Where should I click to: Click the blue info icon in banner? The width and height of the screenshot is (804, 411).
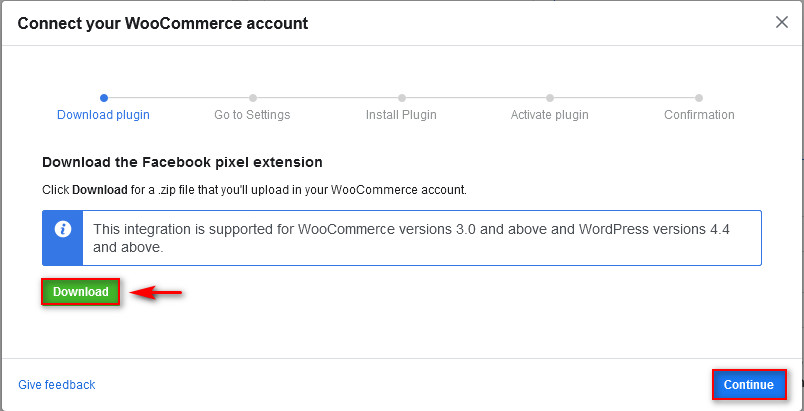point(63,229)
